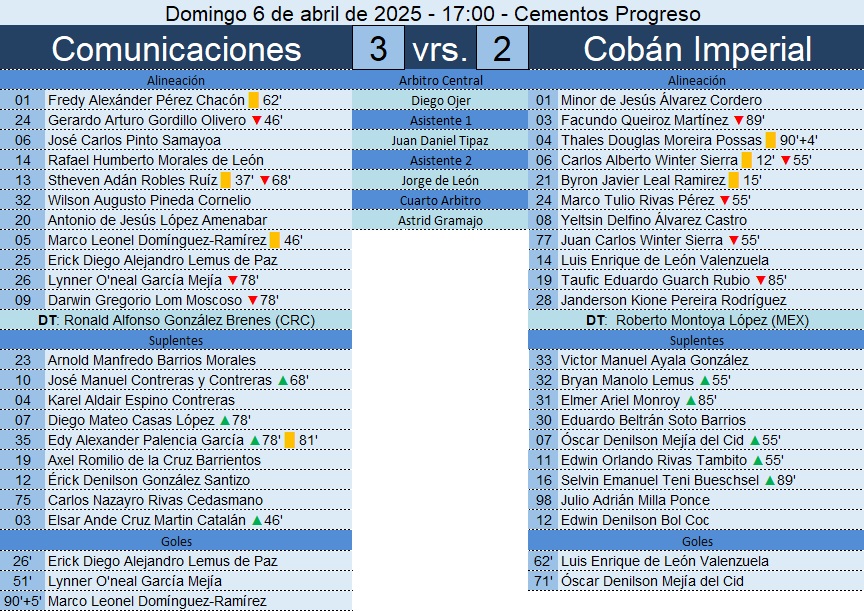Click the Comunicaciones team title
The height and width of the screenshot is (611, 864).
click(176, 48)
